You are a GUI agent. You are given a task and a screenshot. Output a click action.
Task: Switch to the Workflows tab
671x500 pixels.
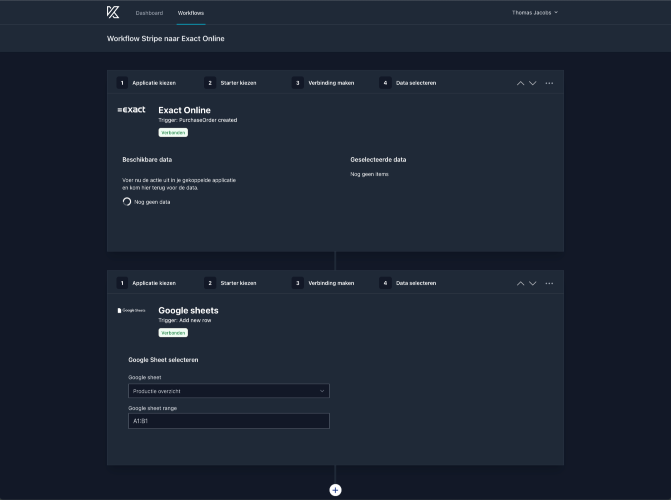(x=191, y=13)
